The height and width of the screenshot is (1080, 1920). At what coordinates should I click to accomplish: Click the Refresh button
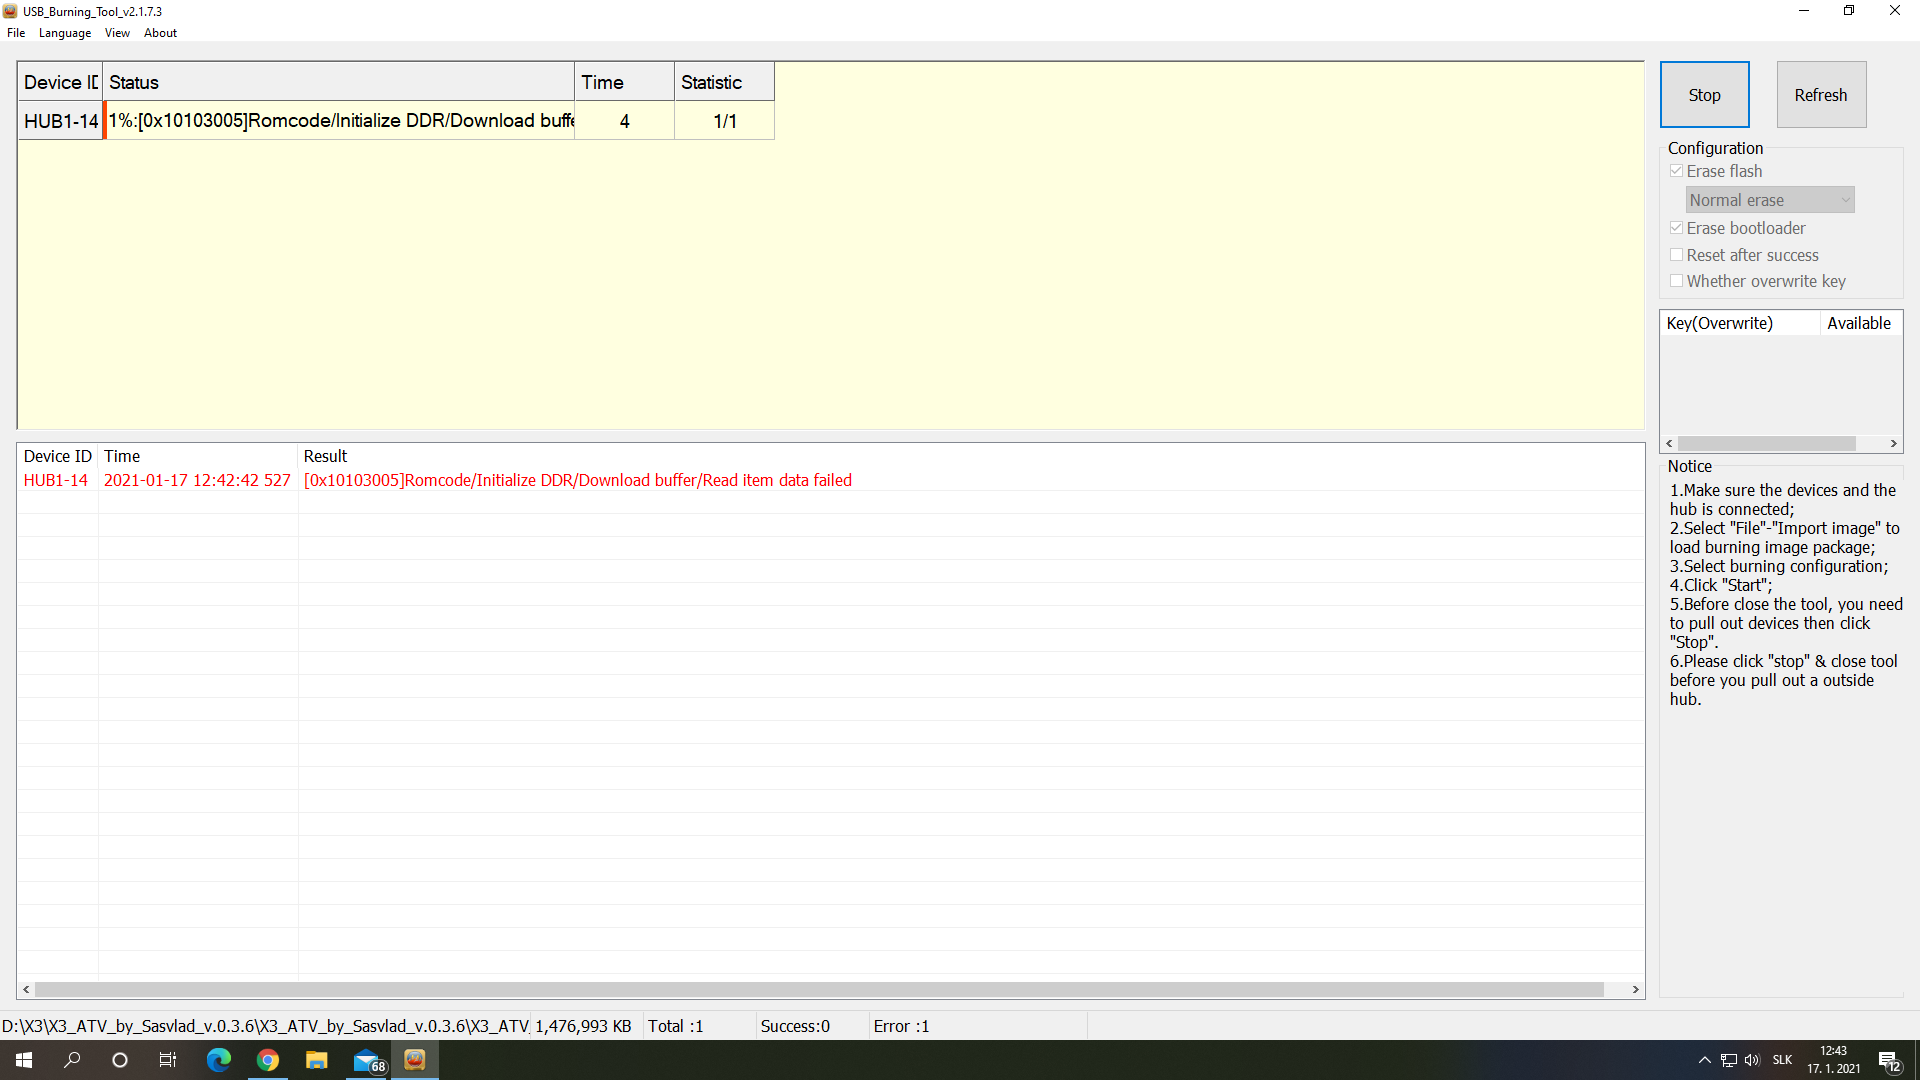click(x=1820, y=95)
